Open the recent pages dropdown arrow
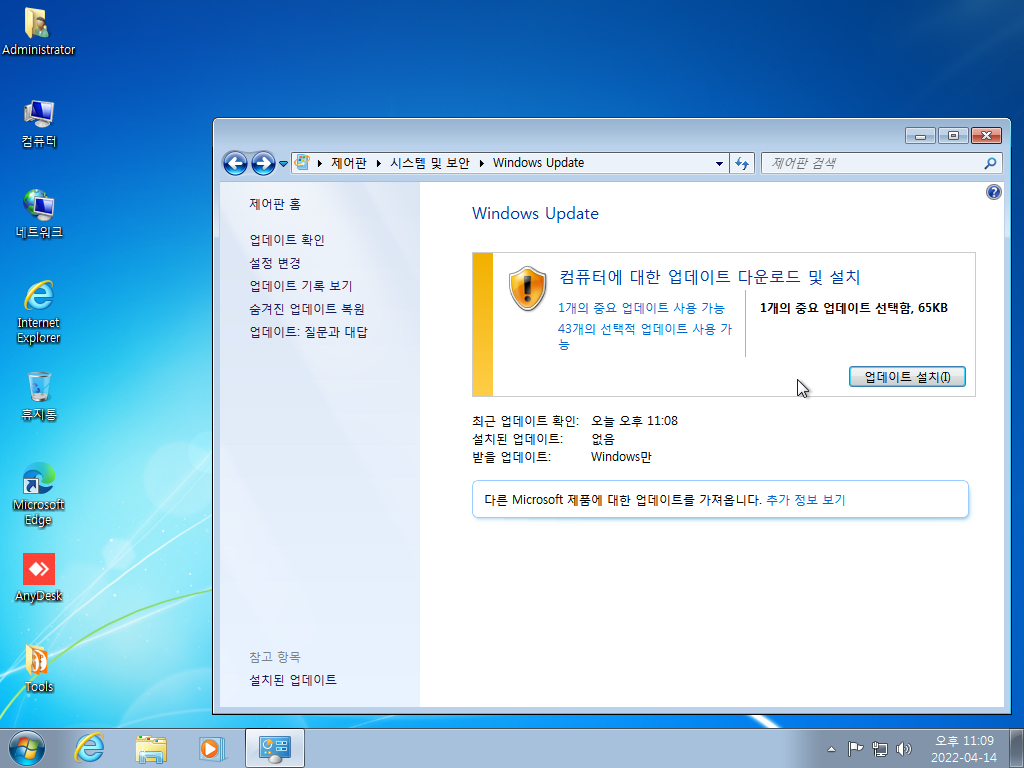 pyautogui.click(x=283, y=164)
